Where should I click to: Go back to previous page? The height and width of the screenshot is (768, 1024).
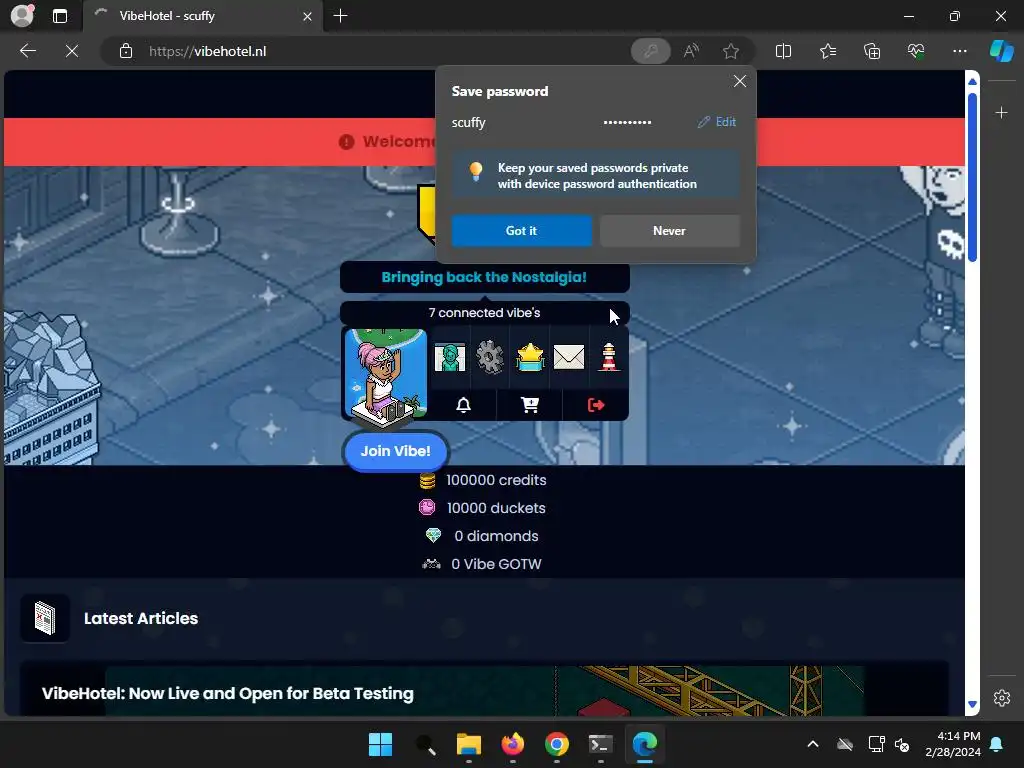(x=27, y=51)
